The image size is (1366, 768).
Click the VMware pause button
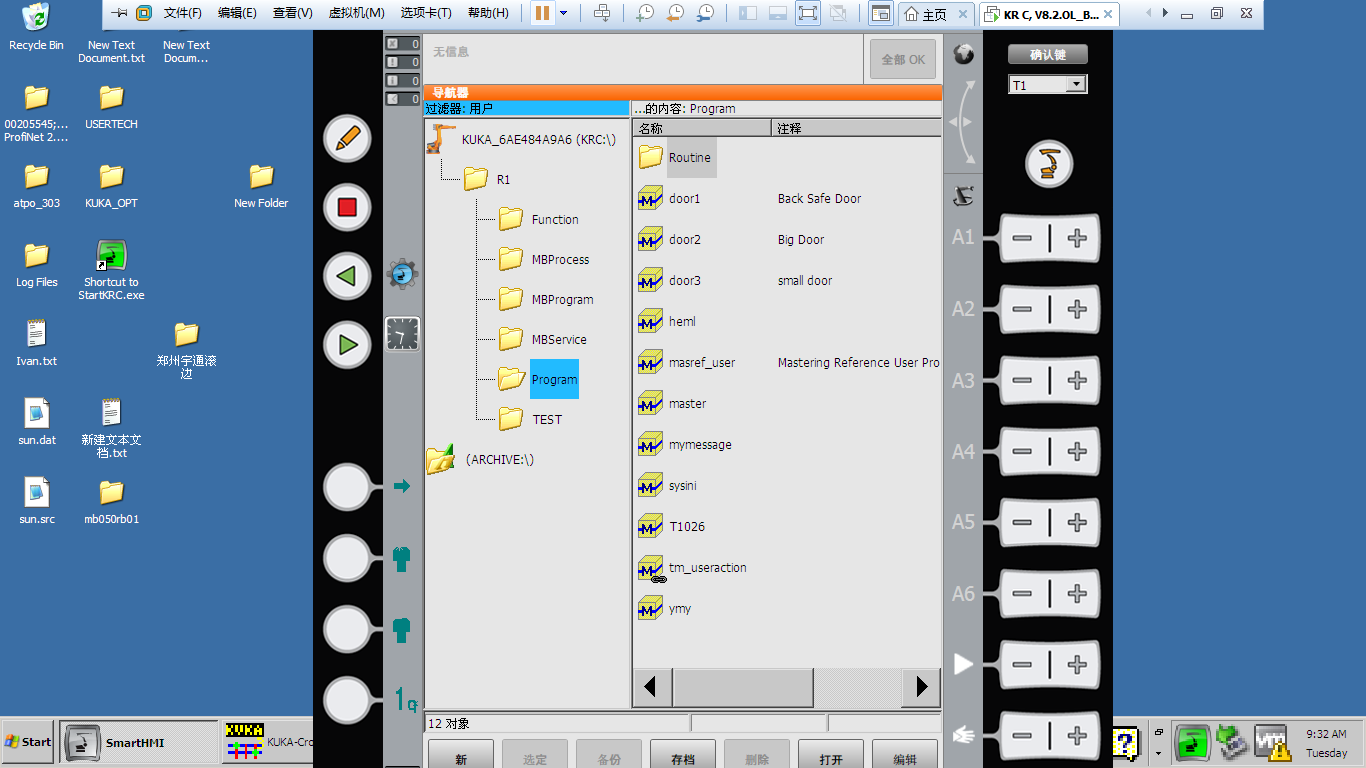(x=542, y=13)
